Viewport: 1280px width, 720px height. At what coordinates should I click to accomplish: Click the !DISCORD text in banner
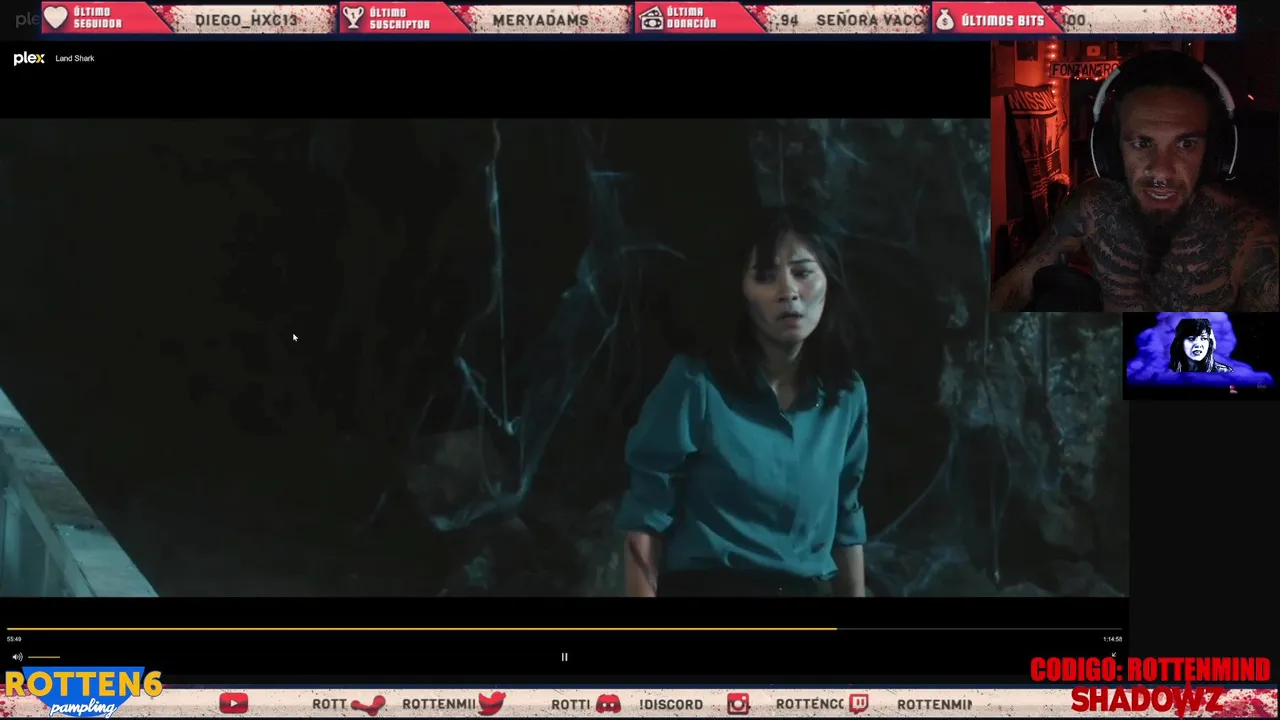pyautogui.click(x=671, y=705)
